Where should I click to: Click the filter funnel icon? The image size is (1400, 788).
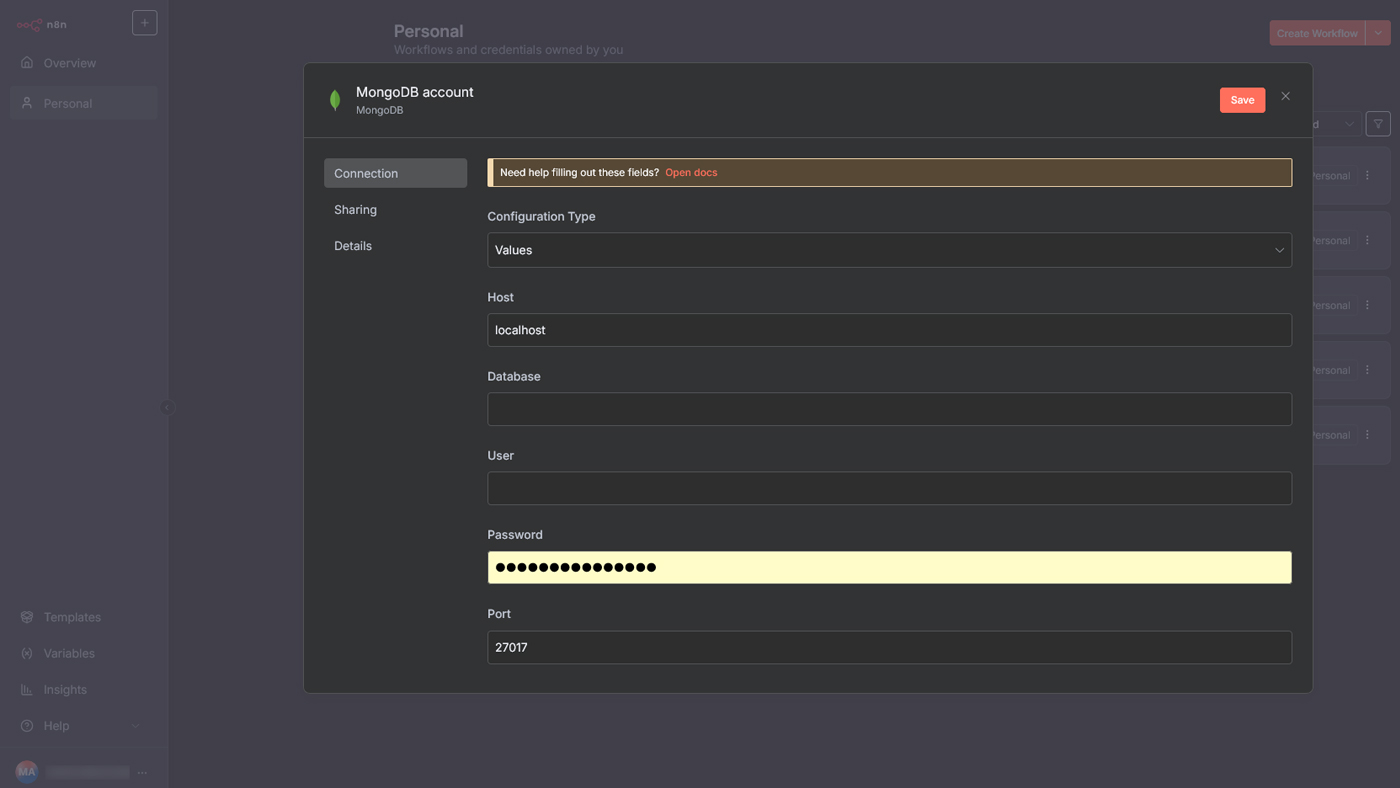(1378, 124)
